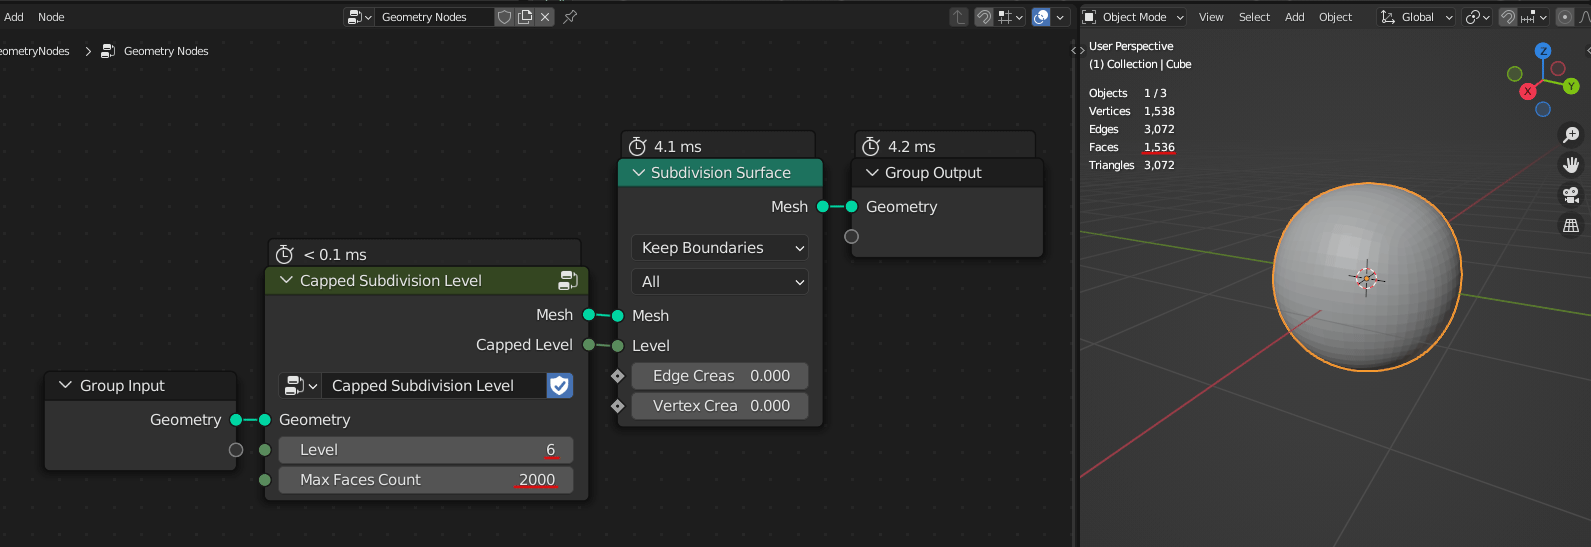Click the pan hand viewport icon
Image resolution: width=1591 pixels, height=547 pixels.
pos(1571,165)
